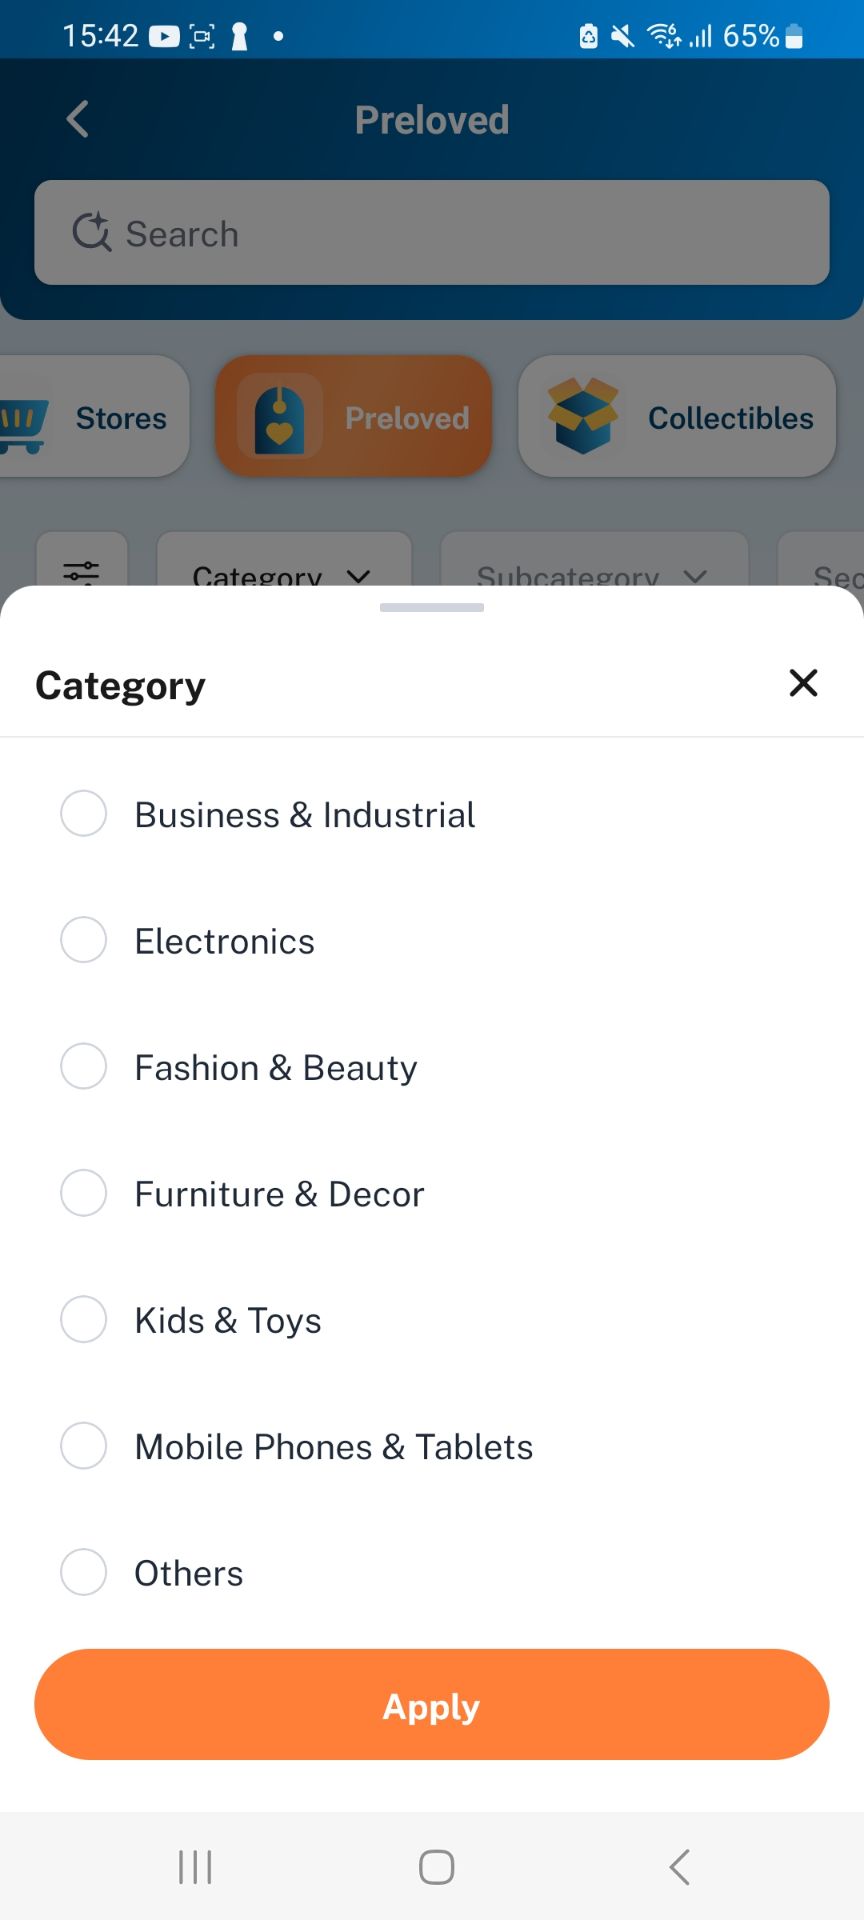The image size is (864, 1920).
Task: Select the Business & Industrial radio button
Action: (x=84, y=813)
